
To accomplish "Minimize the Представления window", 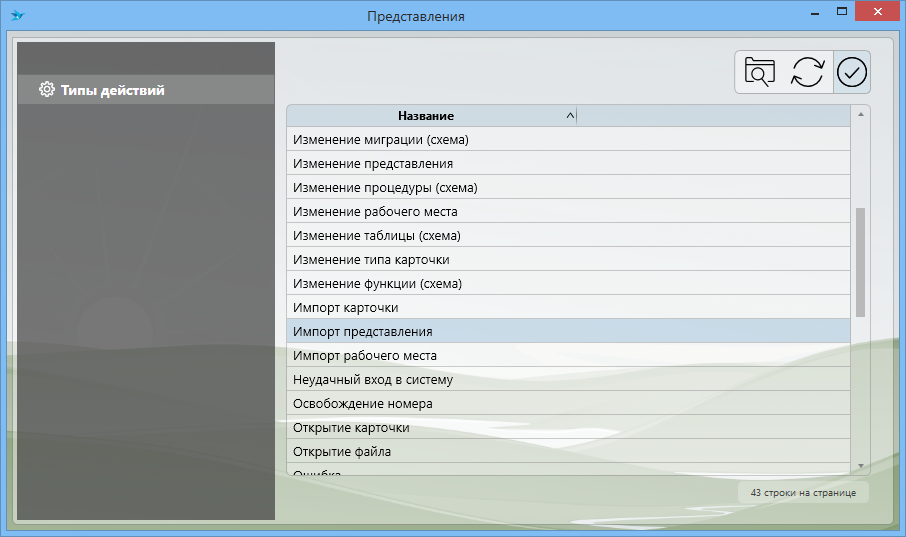I will pos(813,11).
